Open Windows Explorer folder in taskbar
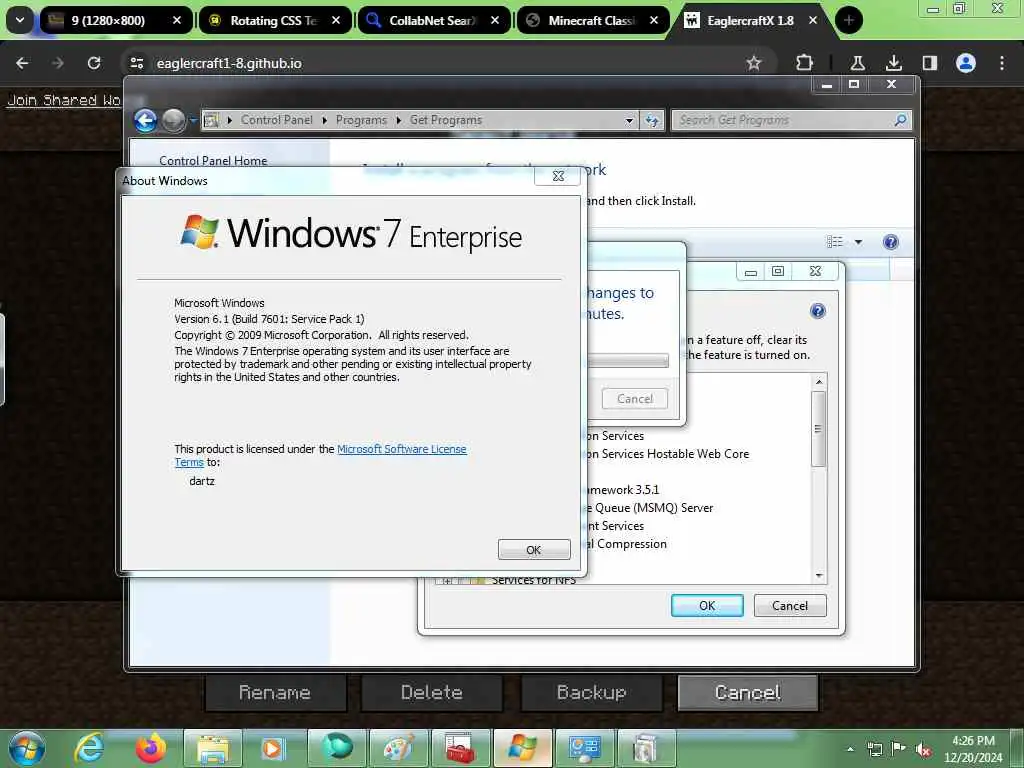 (213, 748)
